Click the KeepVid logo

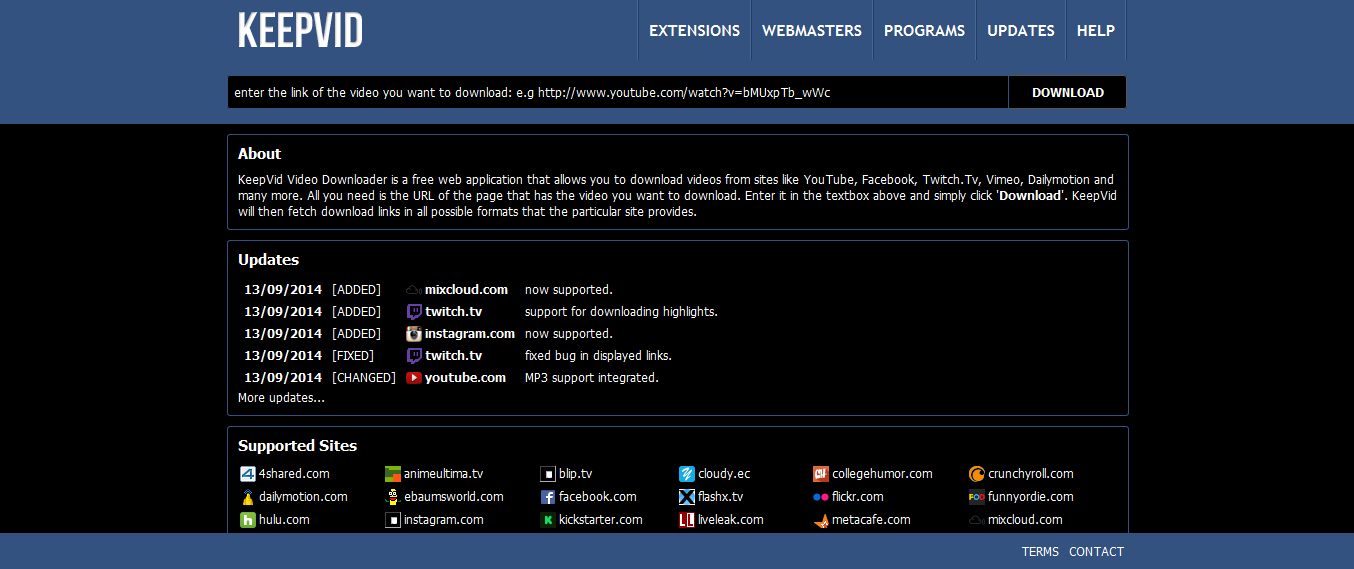tap(300, 30)
